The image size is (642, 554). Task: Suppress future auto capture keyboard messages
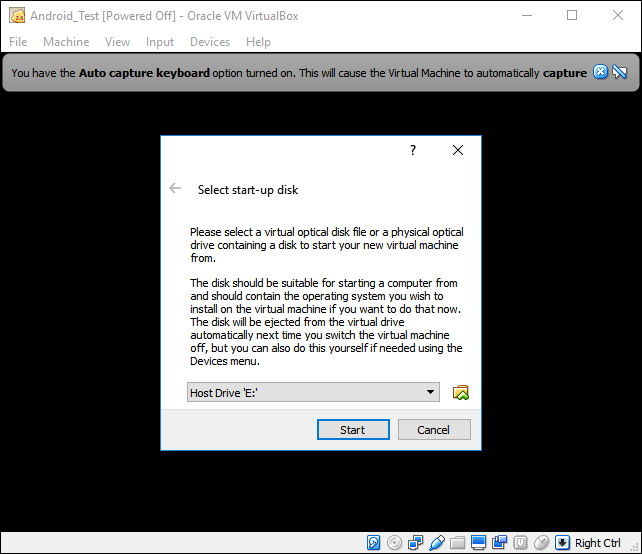point(619,72)
